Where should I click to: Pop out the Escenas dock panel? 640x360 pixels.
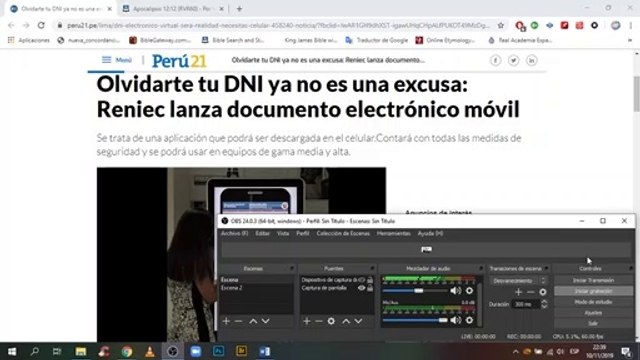[291, 269]
